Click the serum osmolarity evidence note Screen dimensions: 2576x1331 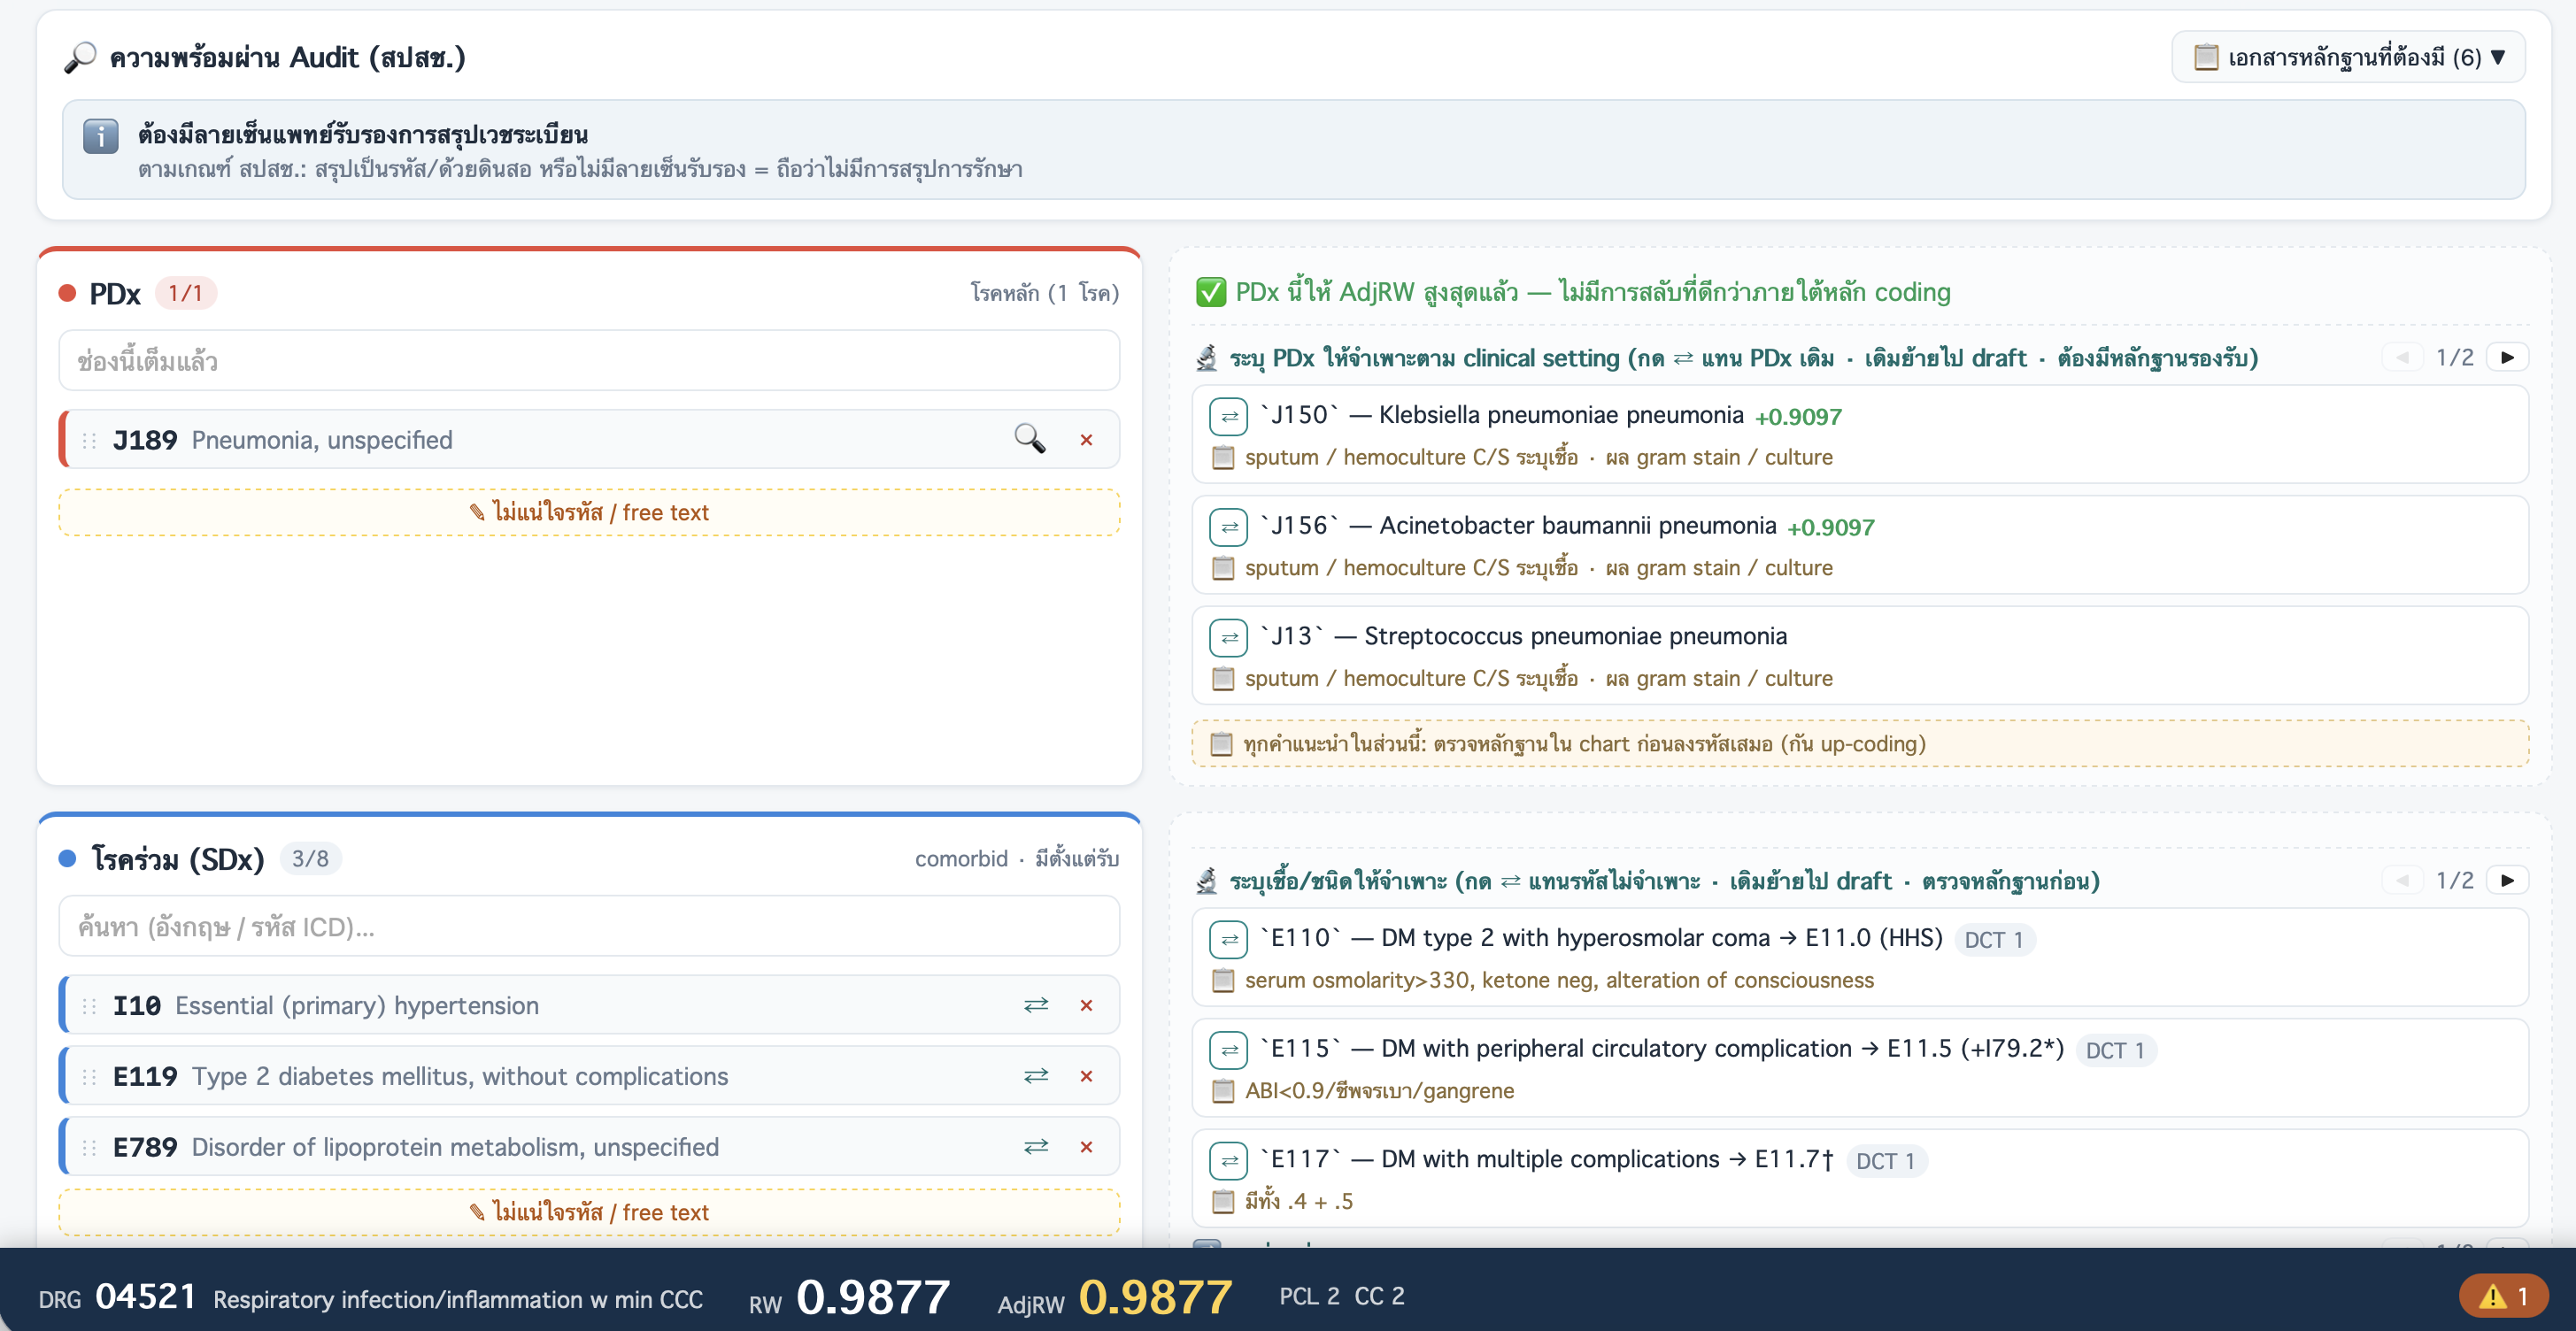pyautogui.click(x=1559, y=980)
